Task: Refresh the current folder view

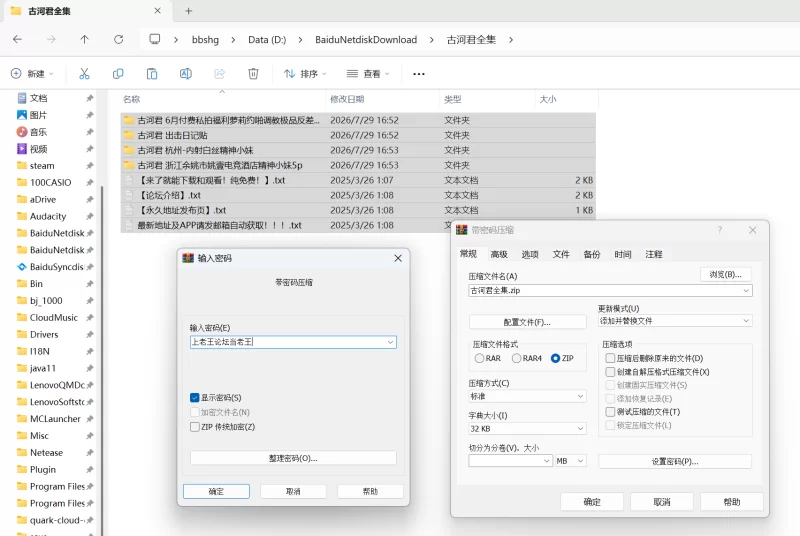Action: click(118, 39)
